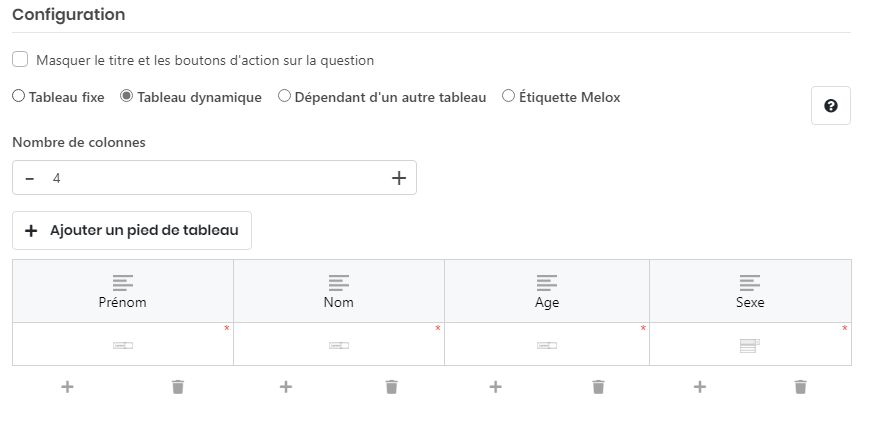Choose the Étiquette Melox radio option
871x427 pixels.
click(509, 97)
